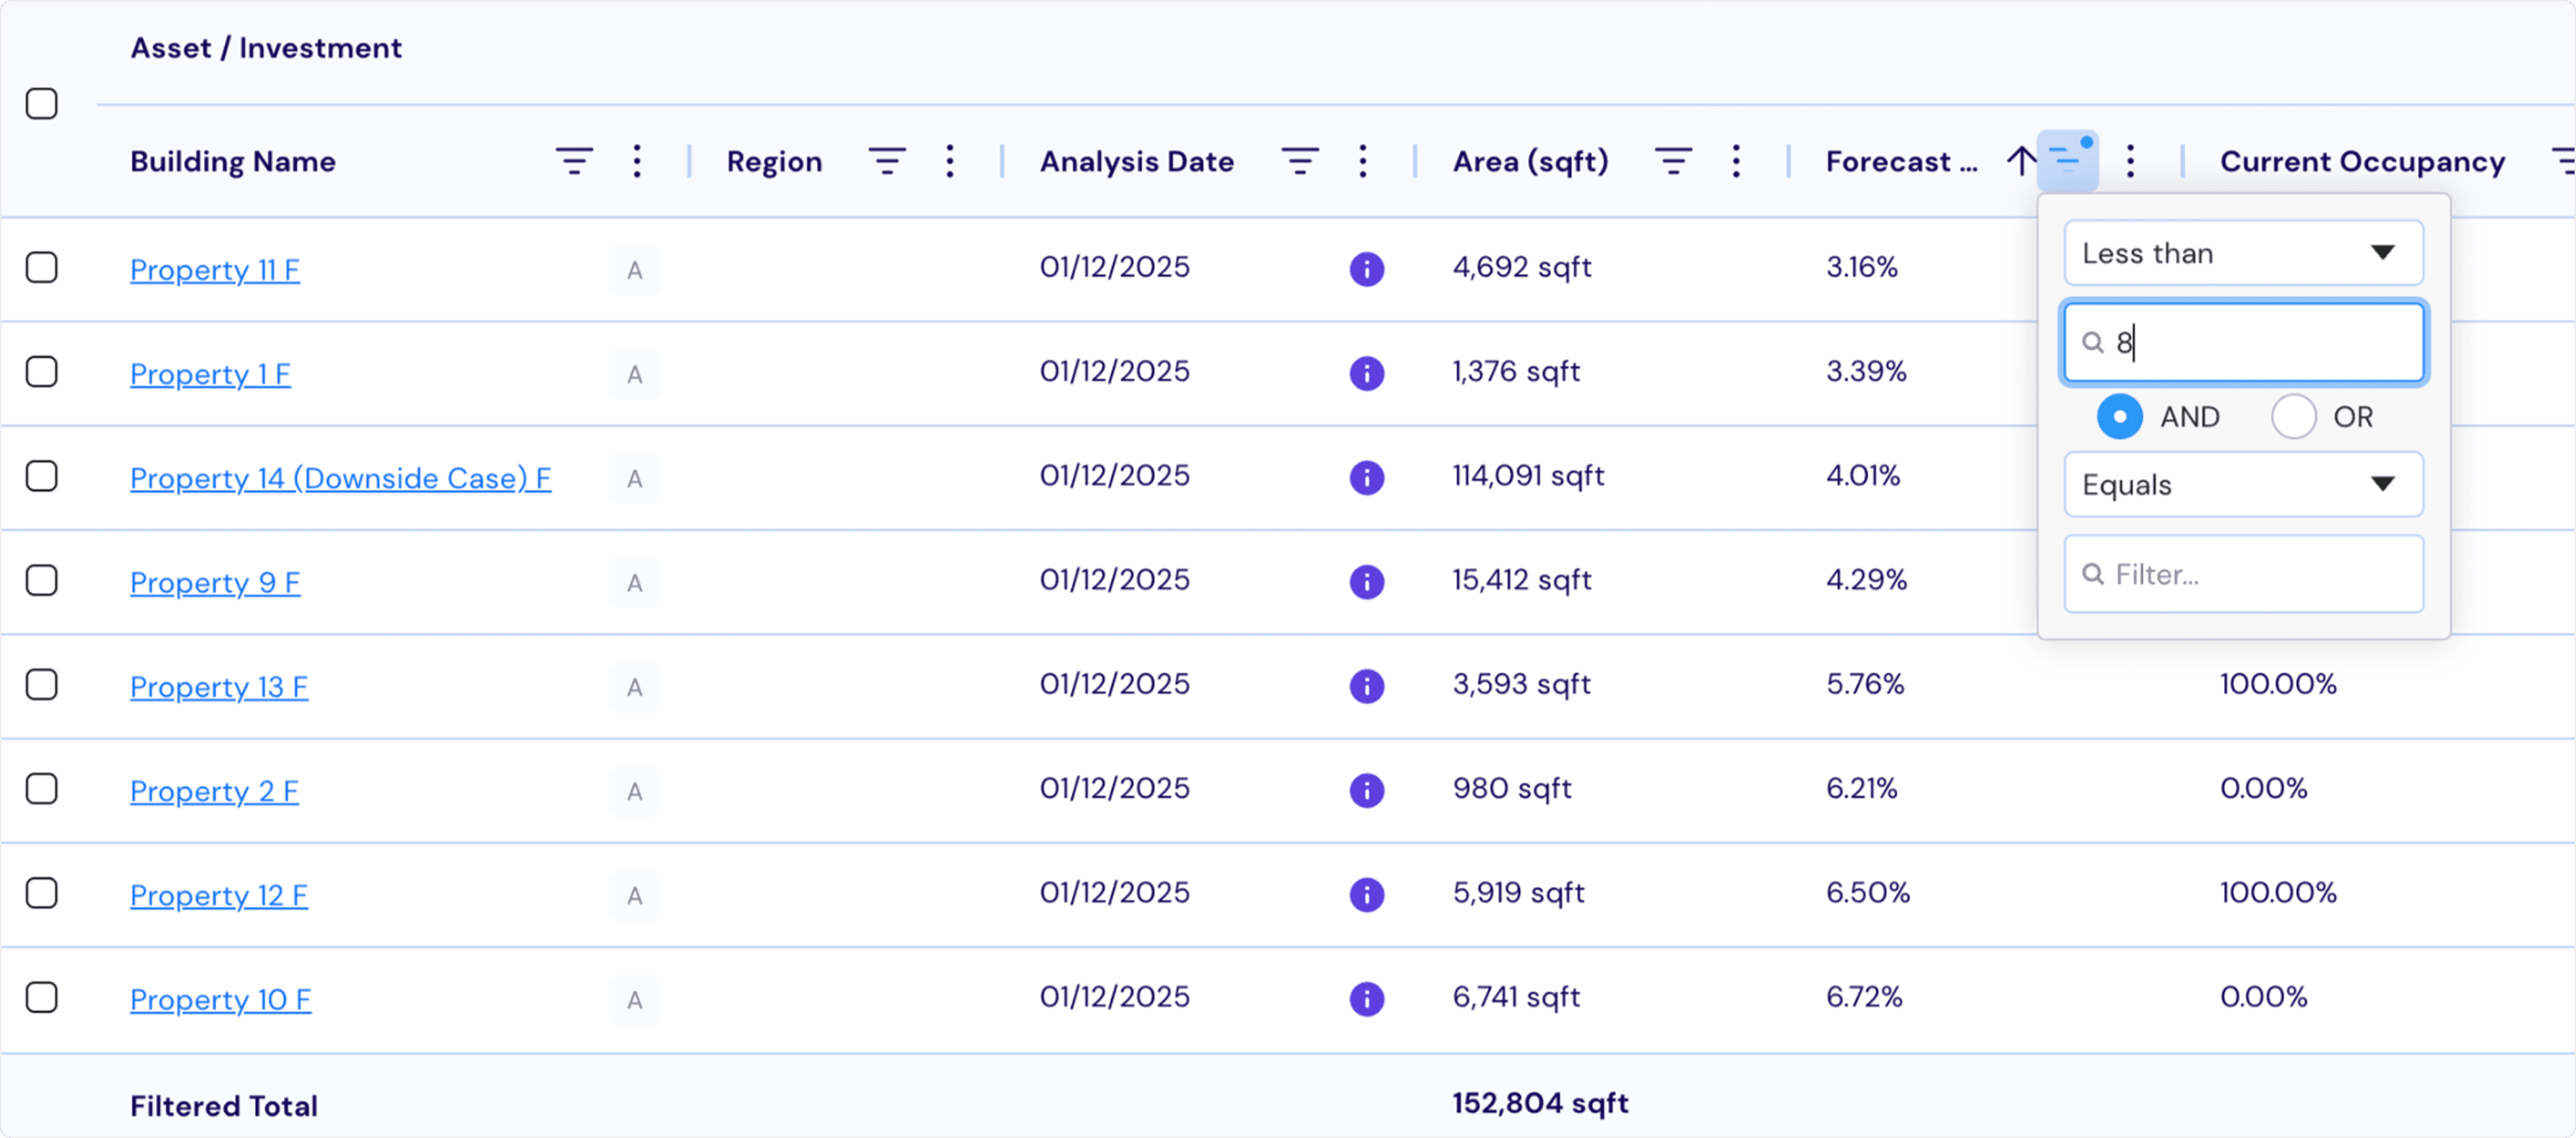The width and height of the screenshot is (2576, 1138).
Task: Open Forecast column three-dot menu
Action: pyautogui.click(x=2130, y=161)
